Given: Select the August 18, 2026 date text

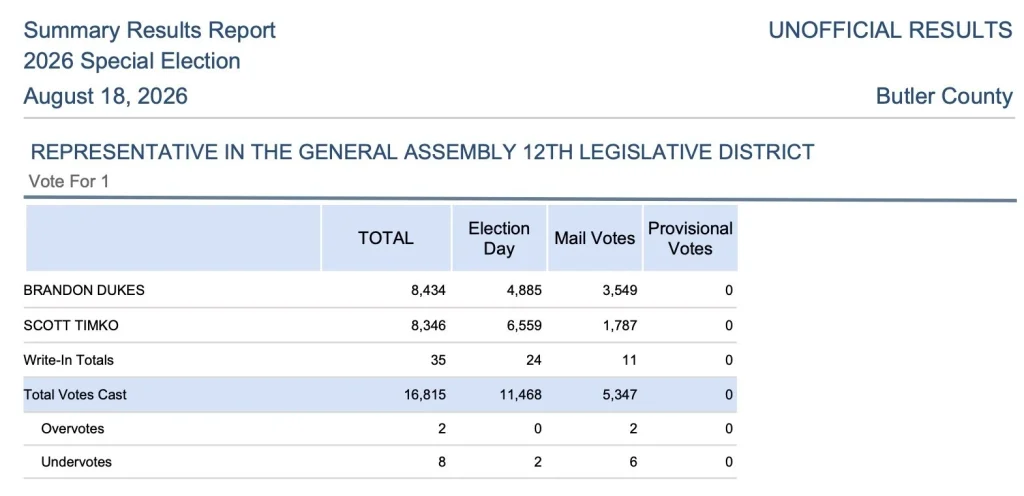Looking at the screenshot, I should point(106,97).
